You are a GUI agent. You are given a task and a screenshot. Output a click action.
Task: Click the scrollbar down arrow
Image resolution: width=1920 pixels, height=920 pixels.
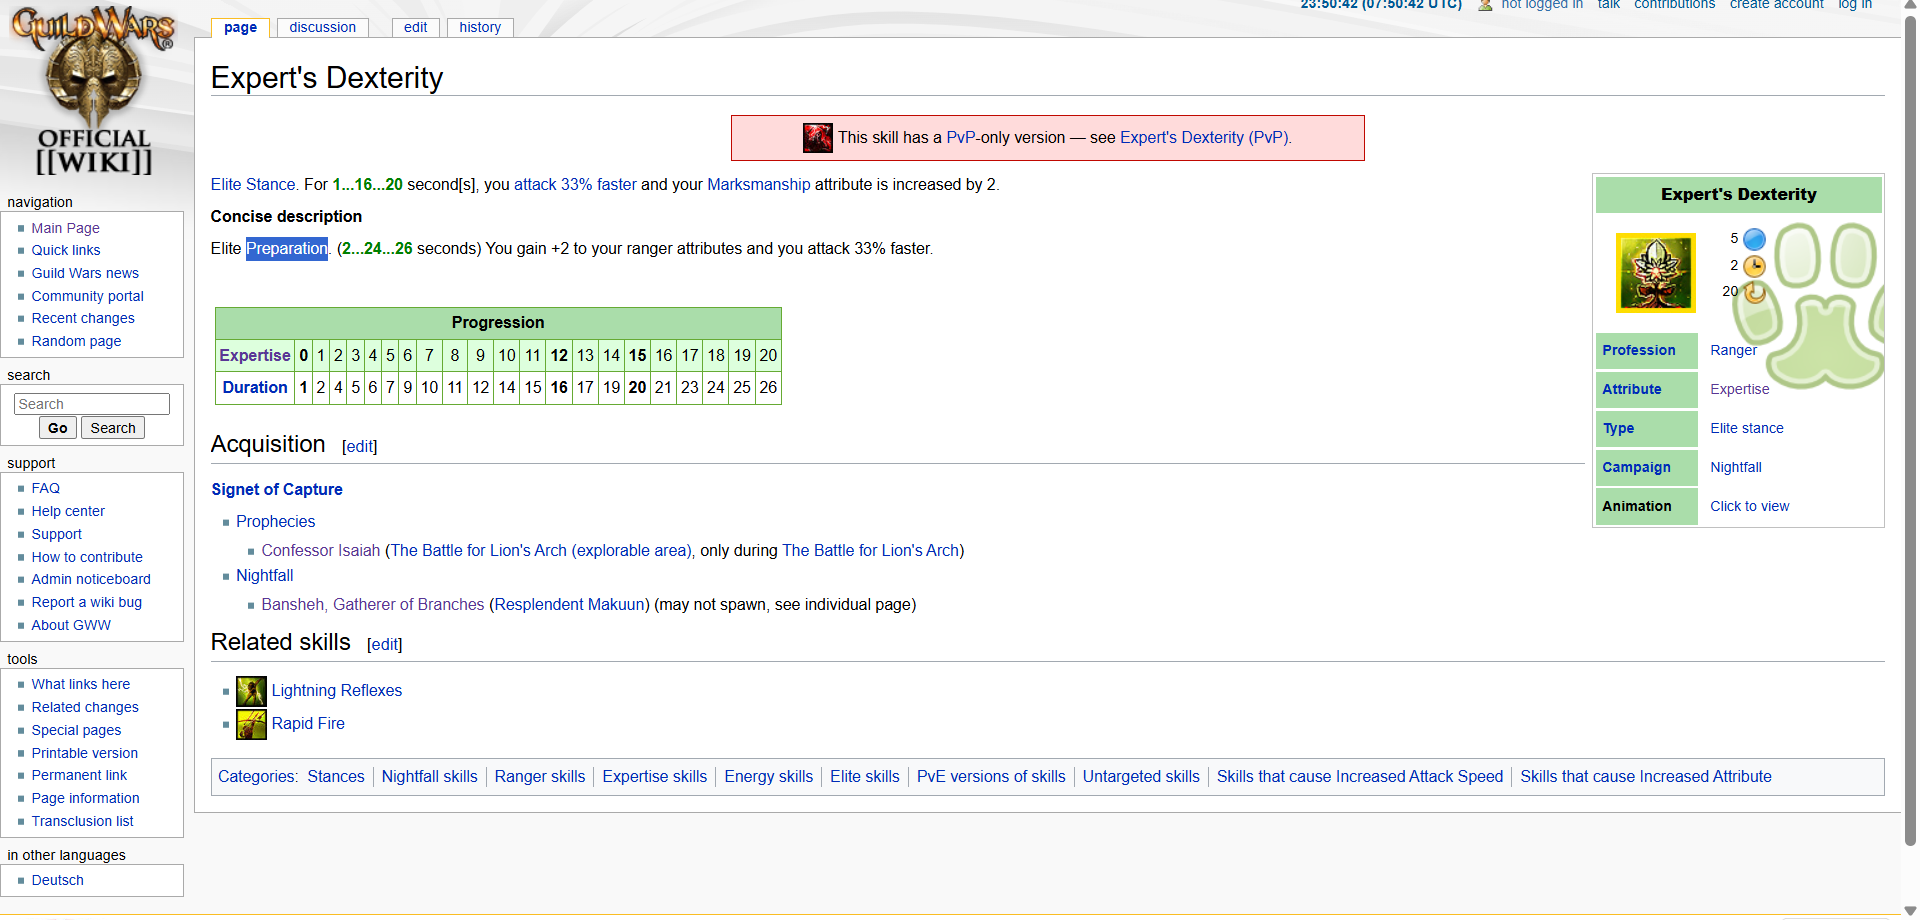tap(1910, 910)
